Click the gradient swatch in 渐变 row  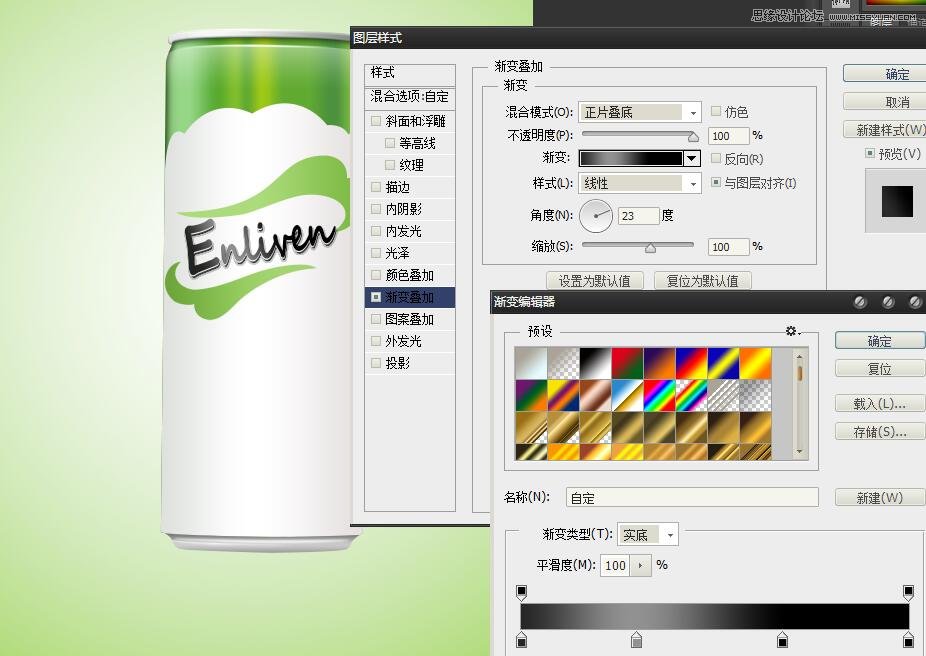(x=631, y=158)
